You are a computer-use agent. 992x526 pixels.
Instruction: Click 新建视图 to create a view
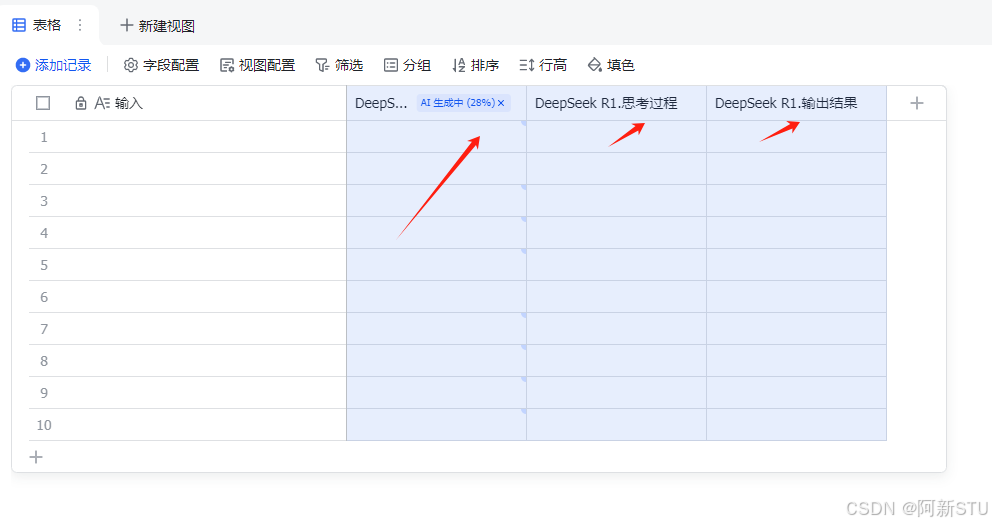click(158, 26)
